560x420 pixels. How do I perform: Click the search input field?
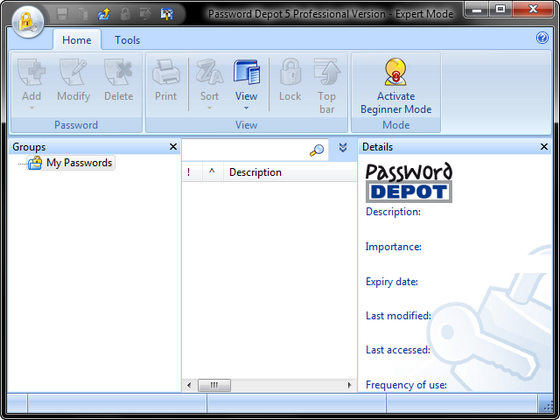coord(246,150)
